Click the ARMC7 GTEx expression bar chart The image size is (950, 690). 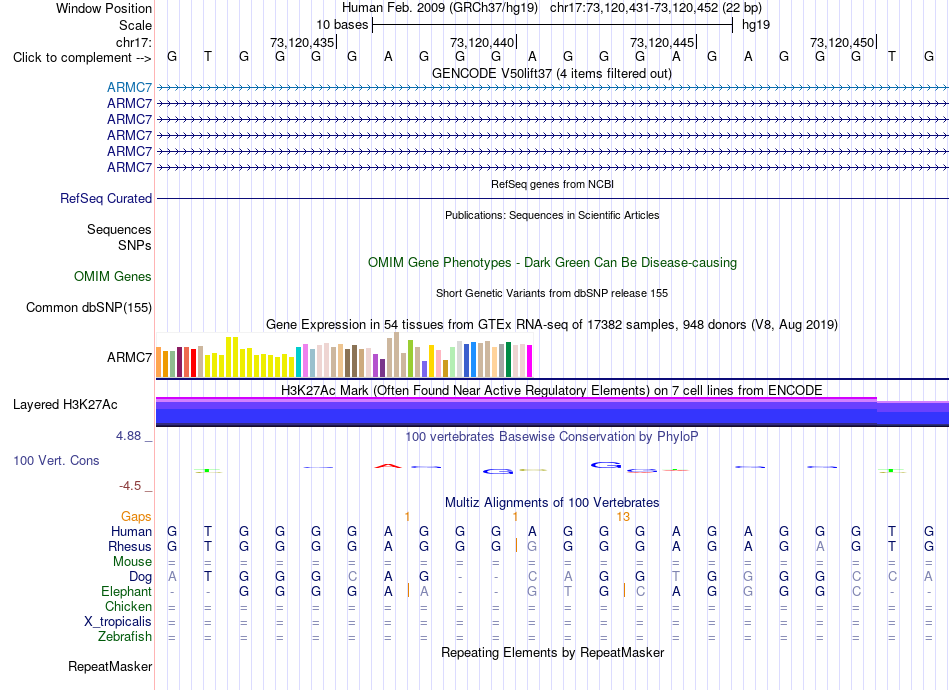pos(344,355)
